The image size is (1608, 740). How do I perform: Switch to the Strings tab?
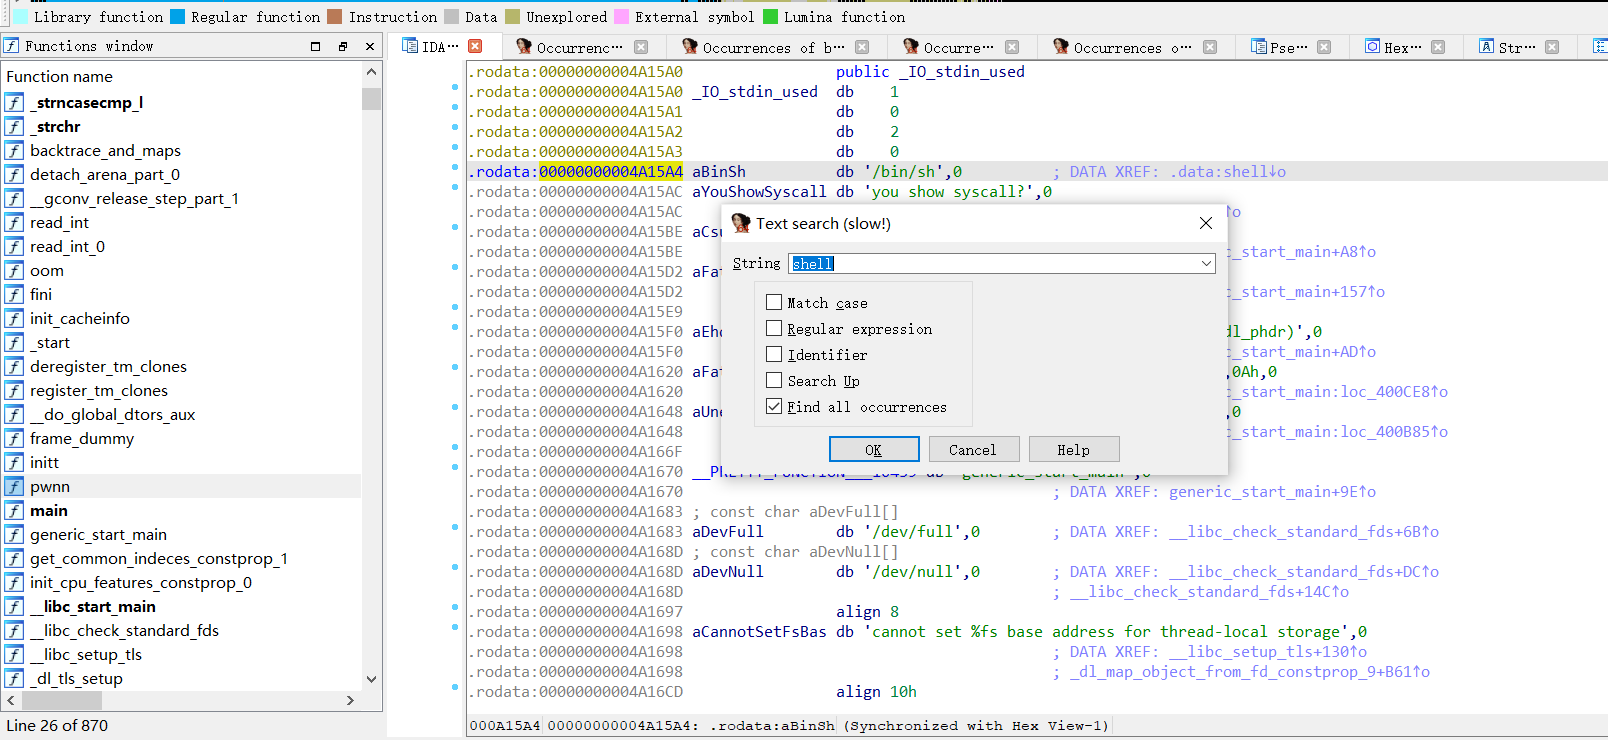point(1518,46)
